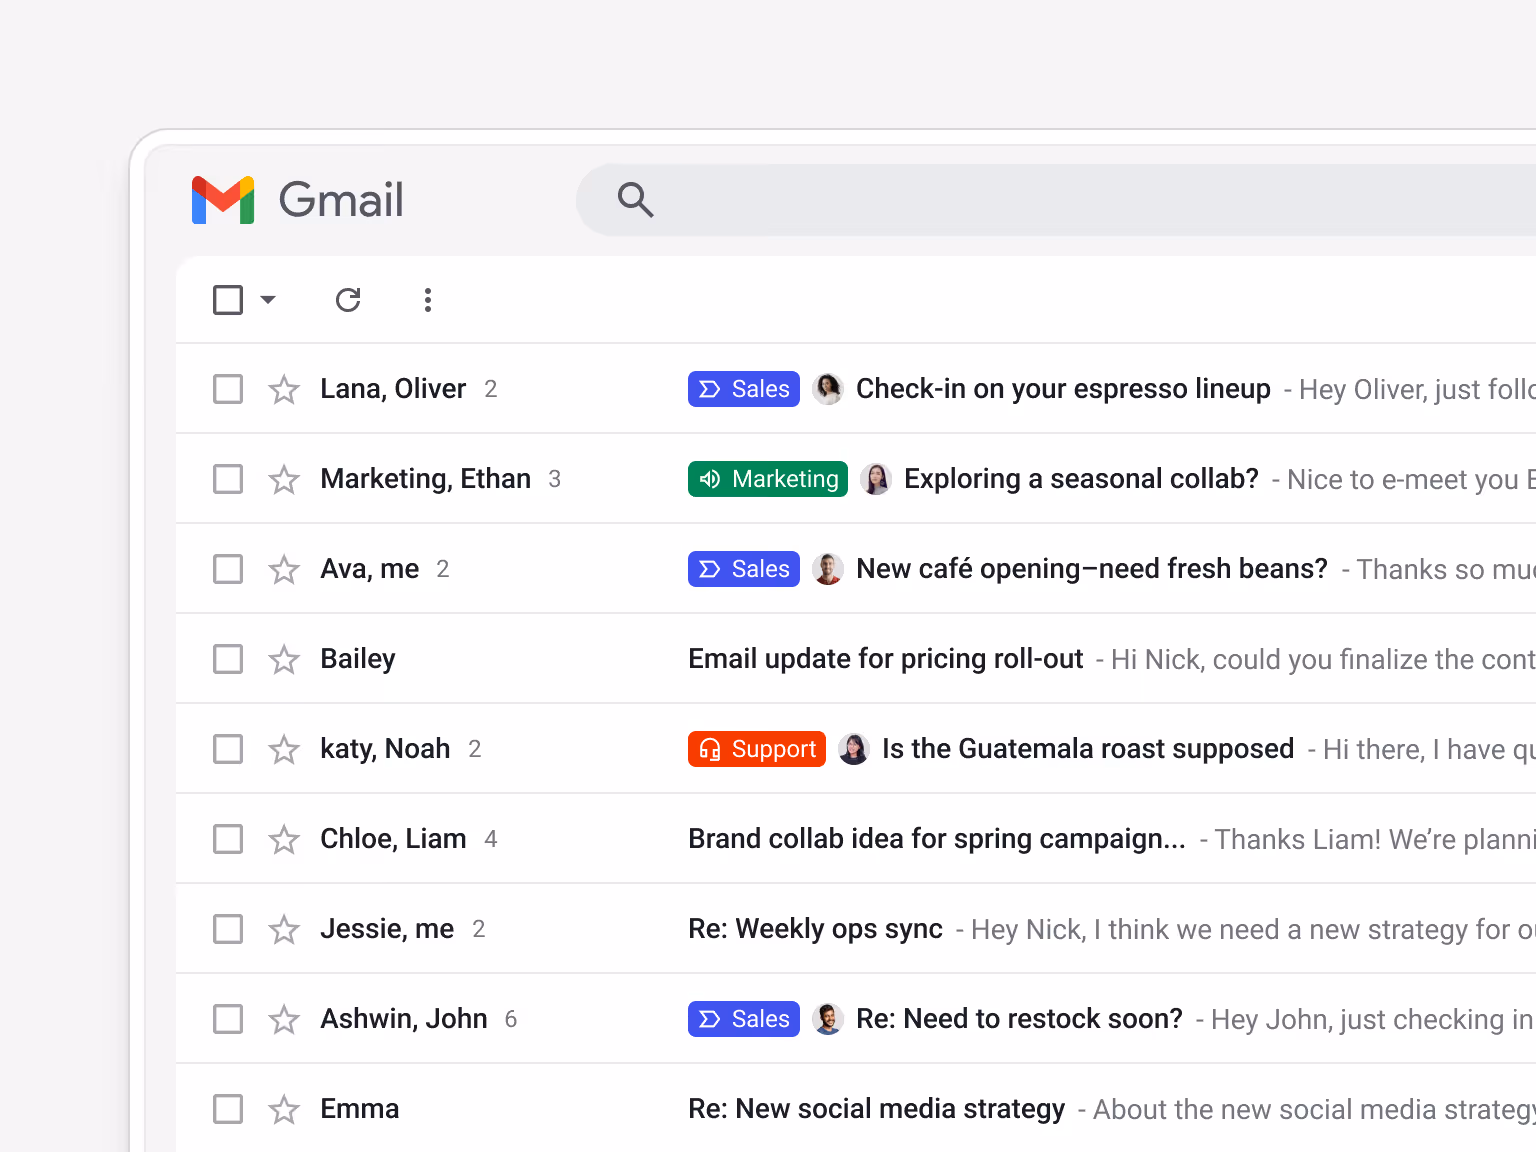
Task: Click sender name Jessie, me
Action: coord(387,929)
